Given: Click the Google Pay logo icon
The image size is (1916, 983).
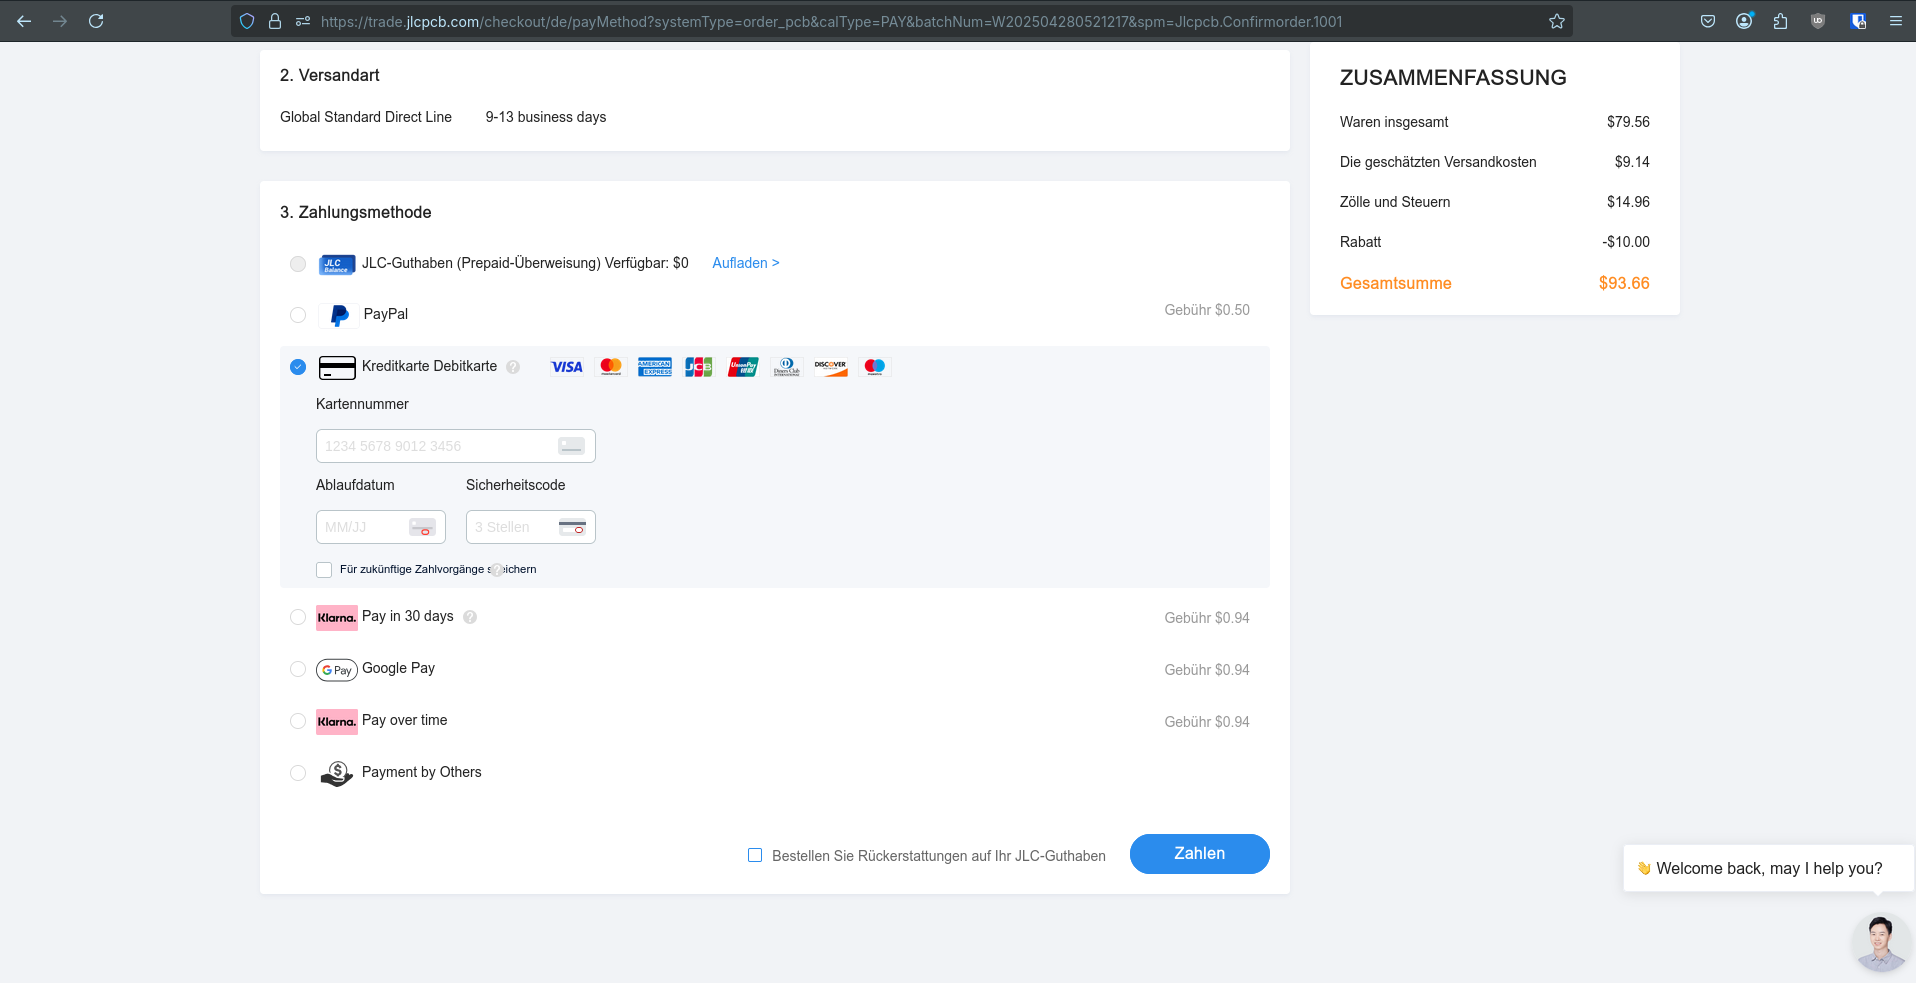Looking at the screenshot, I should (x=337, y=670).
